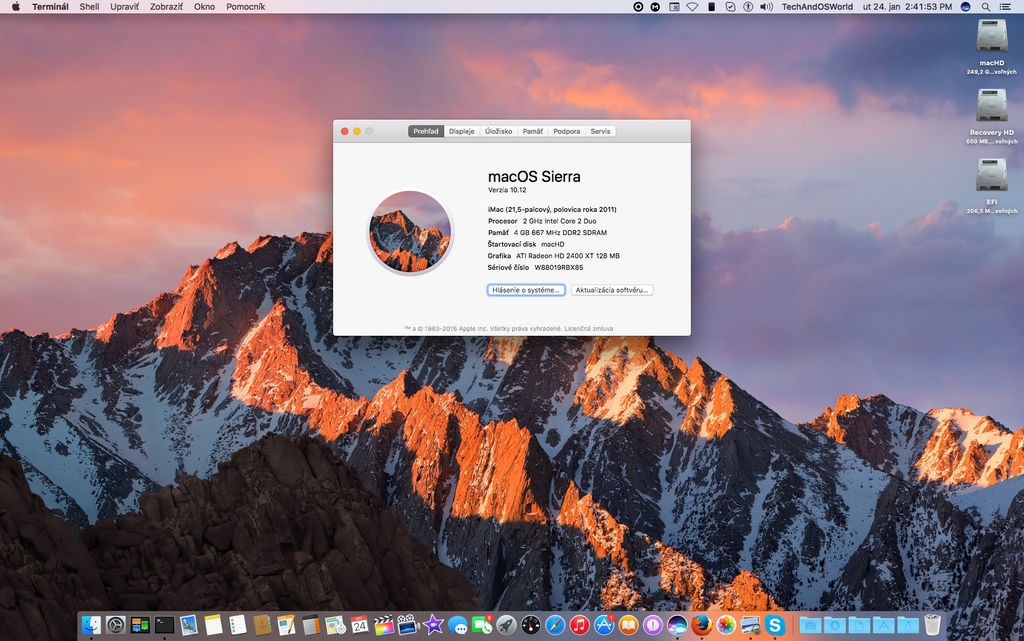Launch Siri from the Dock
Image resolution: width=1024 pixels, height=641 pixels.
677,625
